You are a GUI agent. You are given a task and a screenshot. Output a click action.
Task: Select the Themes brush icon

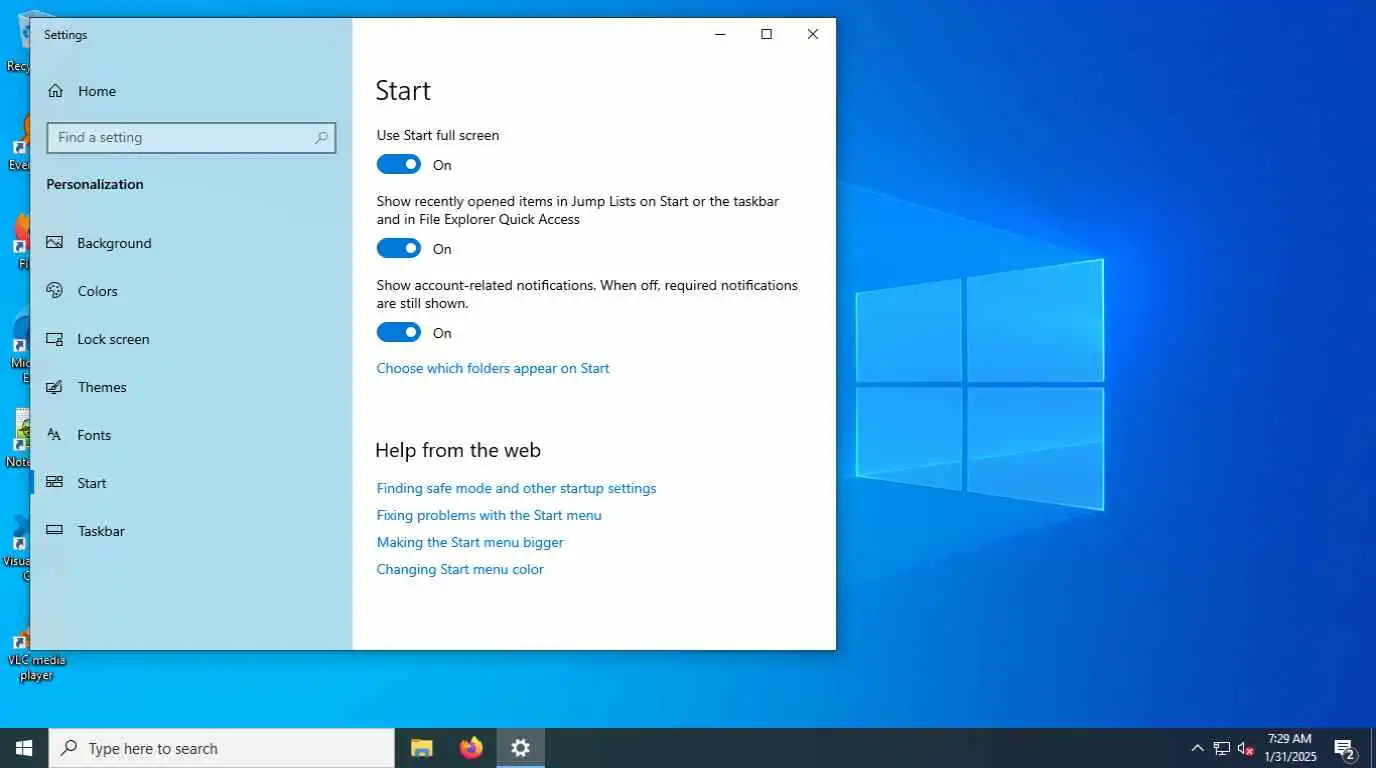coord(55,387)
